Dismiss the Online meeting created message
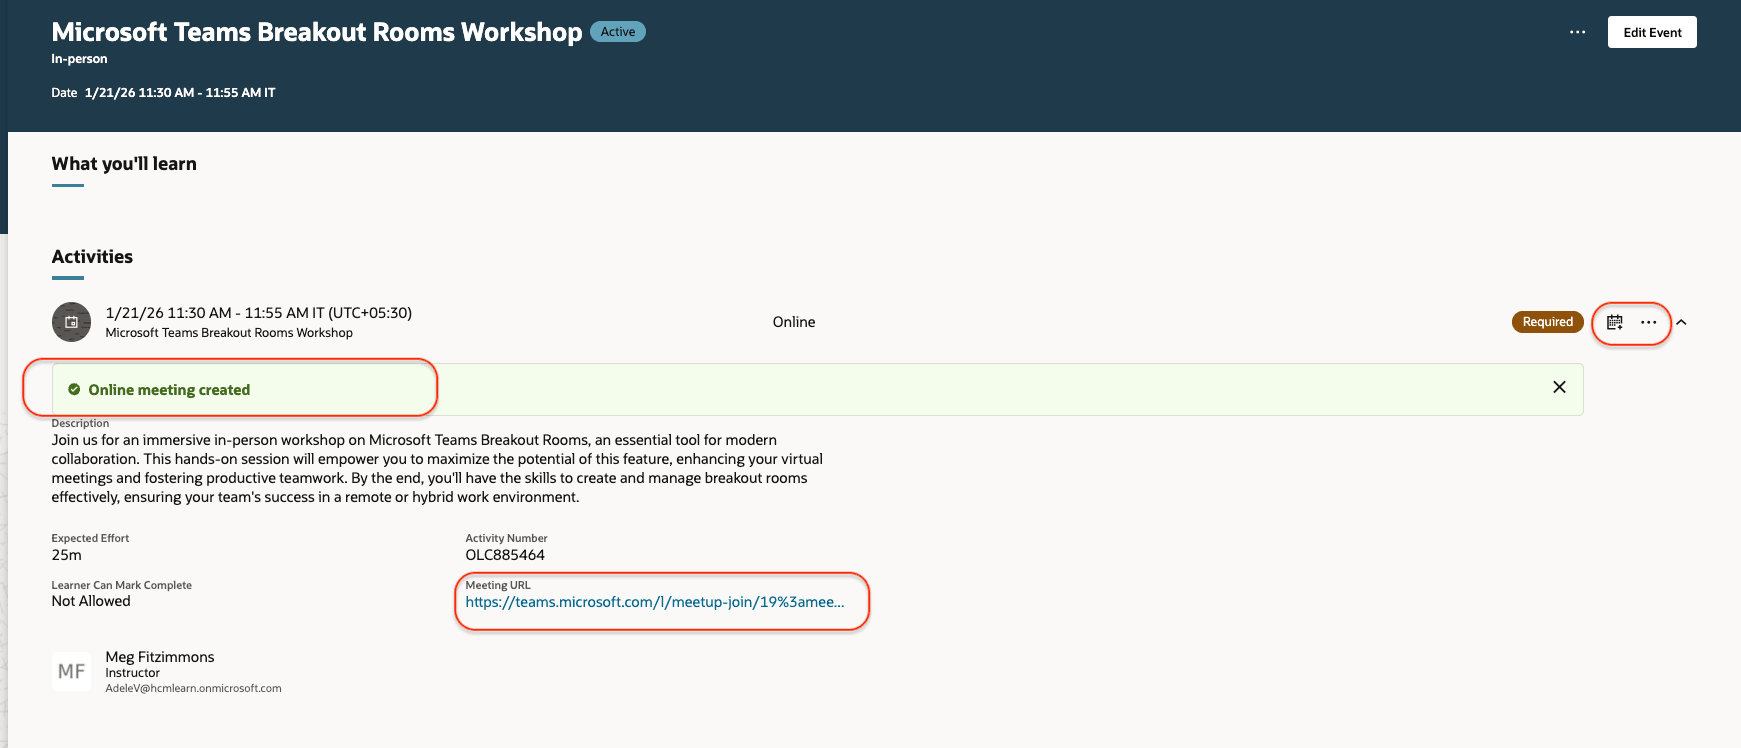This screenshot has height=748, width=1741. [x=1559, y=387]
